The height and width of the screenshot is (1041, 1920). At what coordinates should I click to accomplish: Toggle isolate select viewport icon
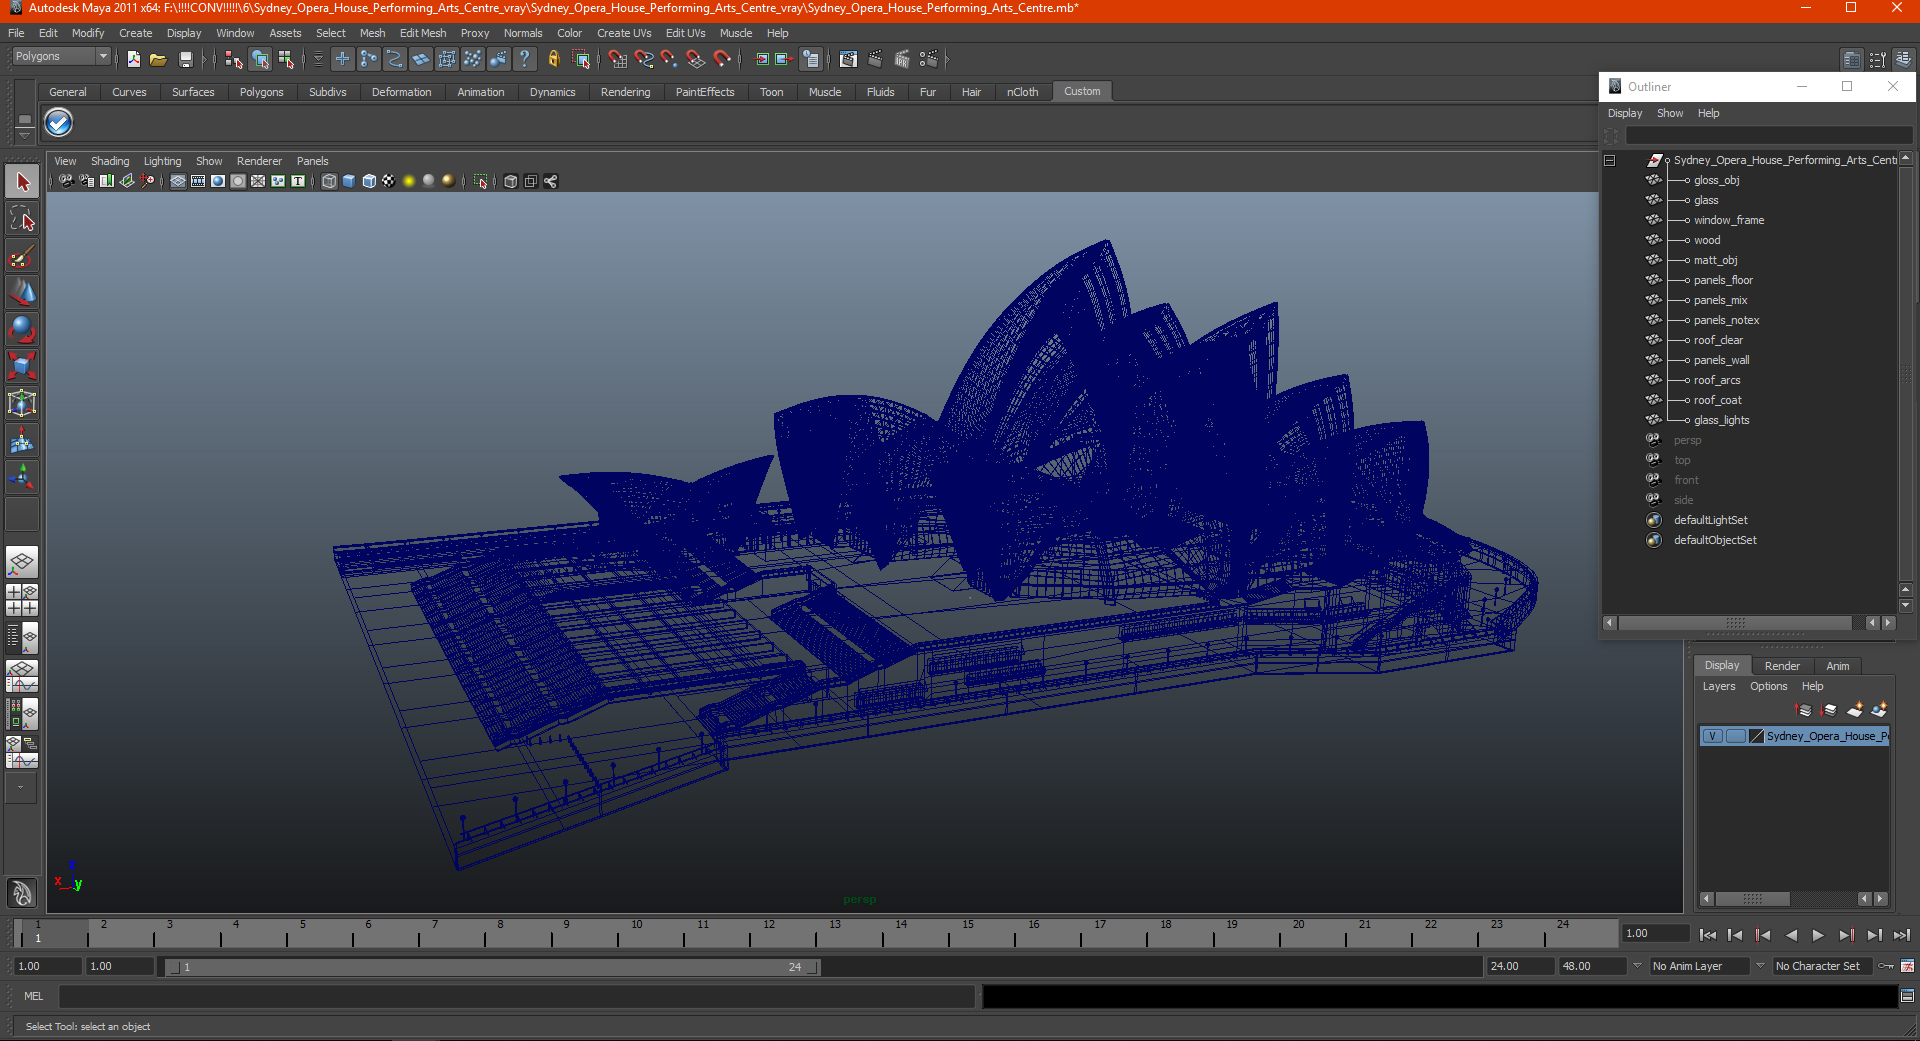(x=481, y=181)
